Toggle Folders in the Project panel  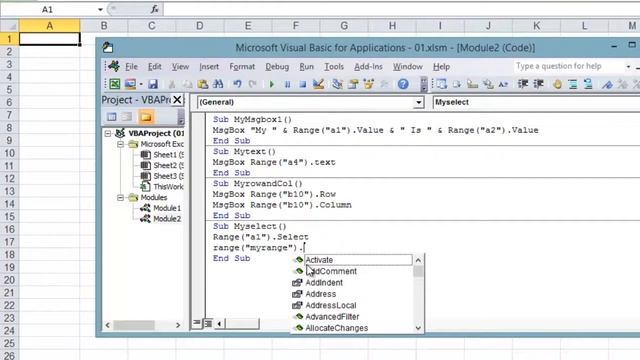click(146, 117)
